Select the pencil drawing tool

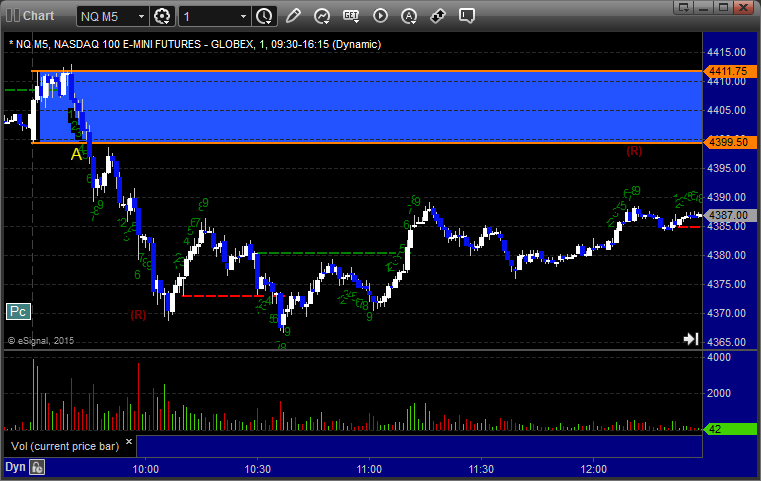click(293, 16)
